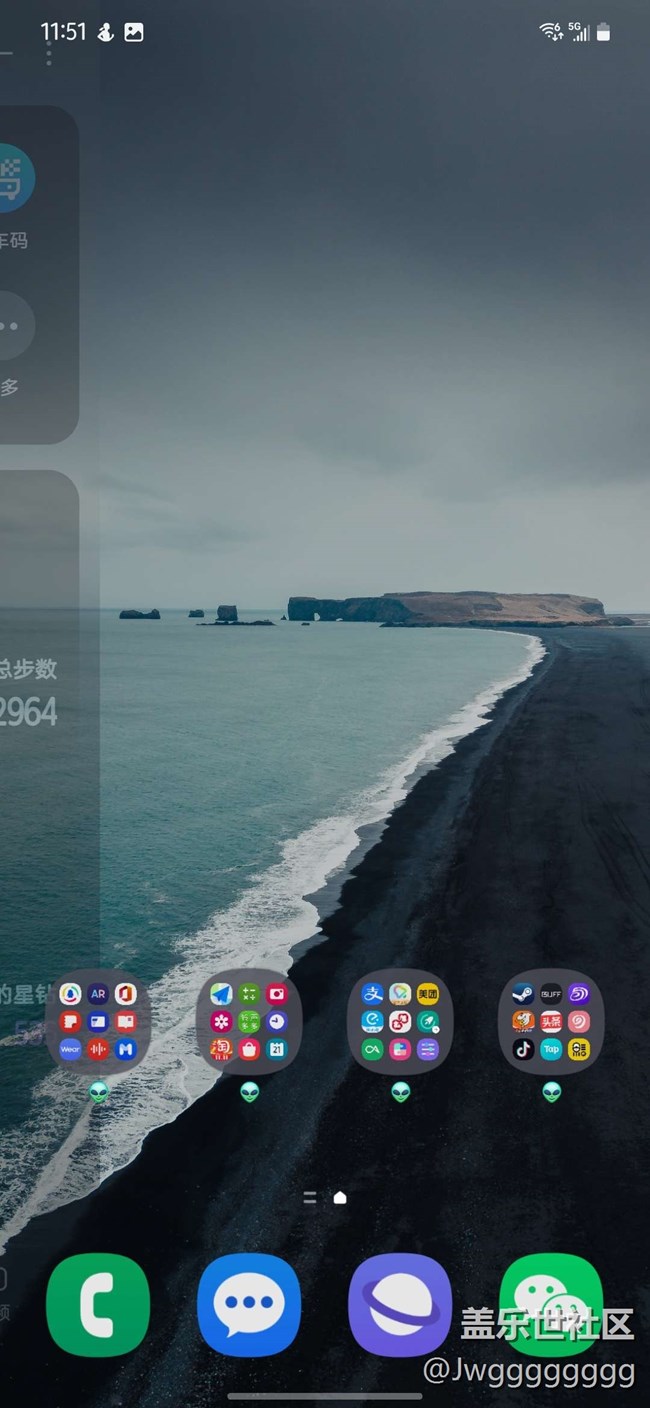The image size is (650, 1408).
Task: Tap the Wi-Fi status icon
Action: [x=550, y=32]
